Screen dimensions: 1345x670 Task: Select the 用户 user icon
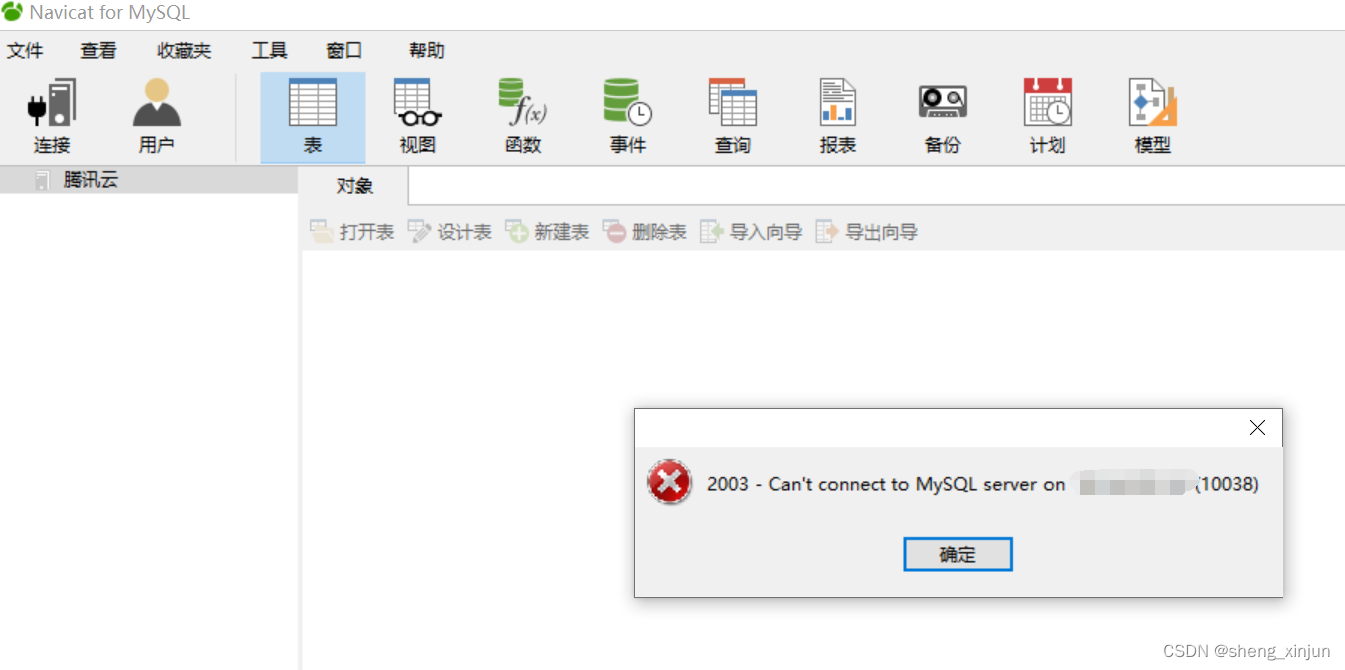pos(157,117)
